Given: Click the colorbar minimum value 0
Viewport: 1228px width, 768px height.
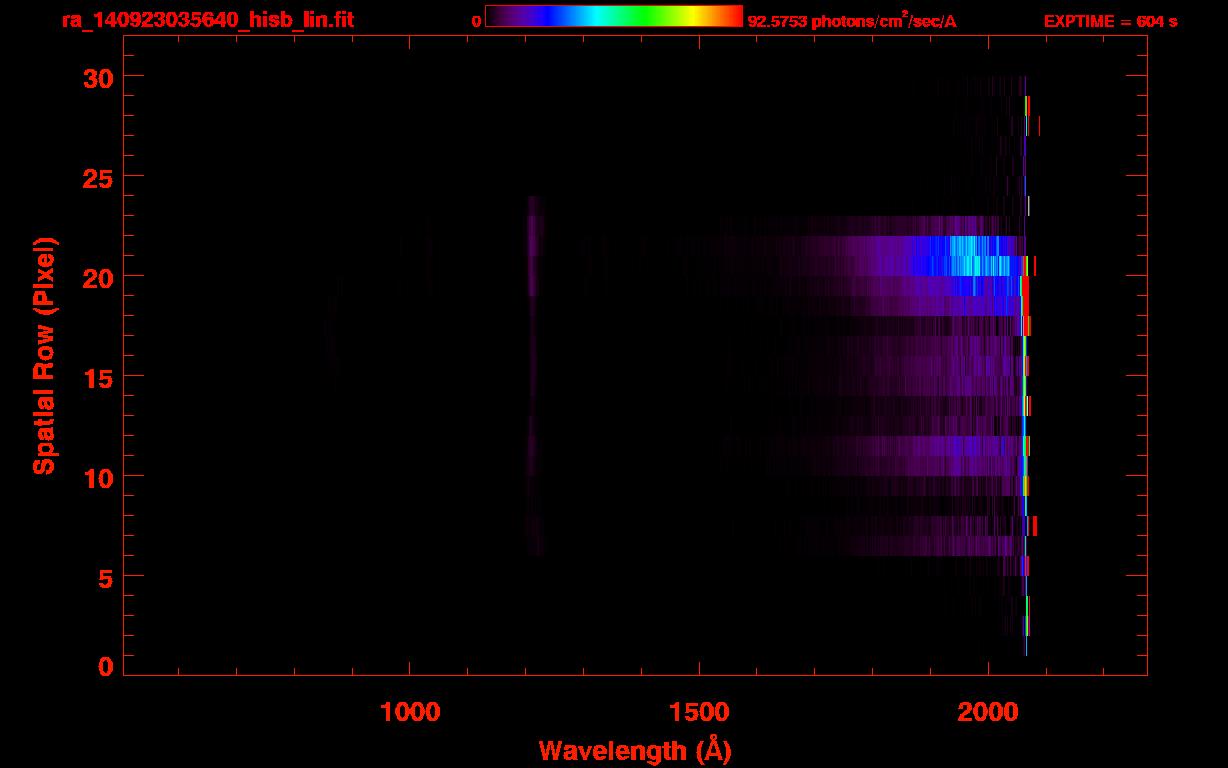Looking at the screenshot, I should coord(477,21).
